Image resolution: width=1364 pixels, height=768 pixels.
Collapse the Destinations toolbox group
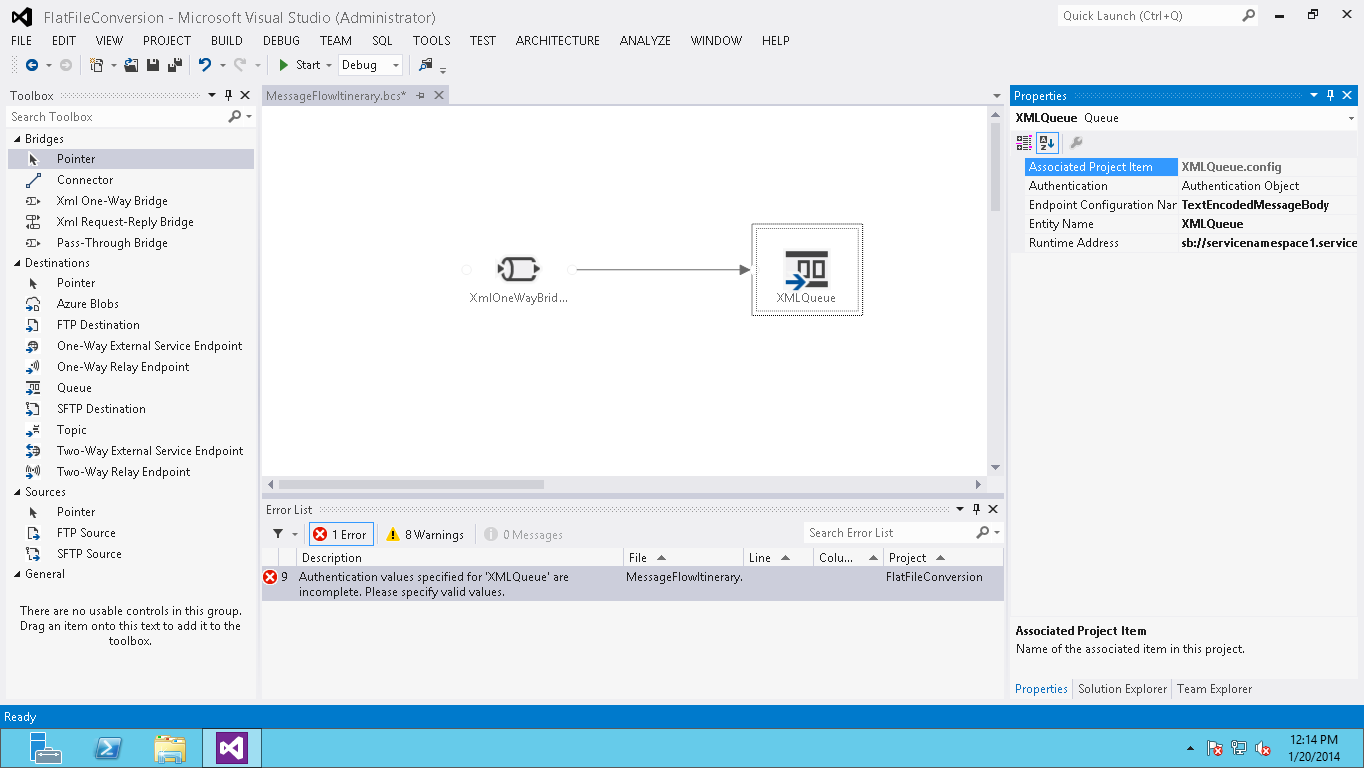tap(16, 263)
